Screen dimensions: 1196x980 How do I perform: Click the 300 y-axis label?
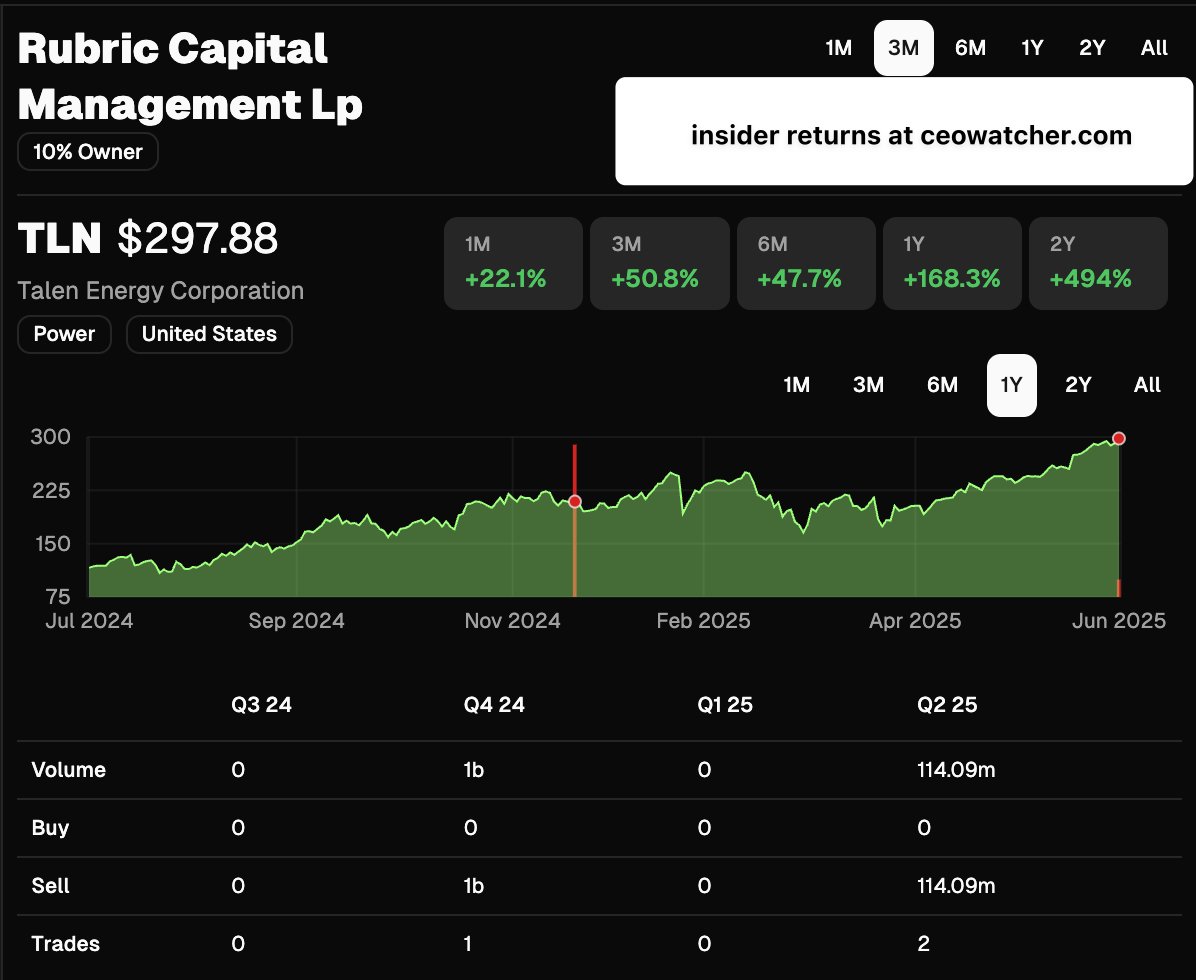click(x=50, y=436)
